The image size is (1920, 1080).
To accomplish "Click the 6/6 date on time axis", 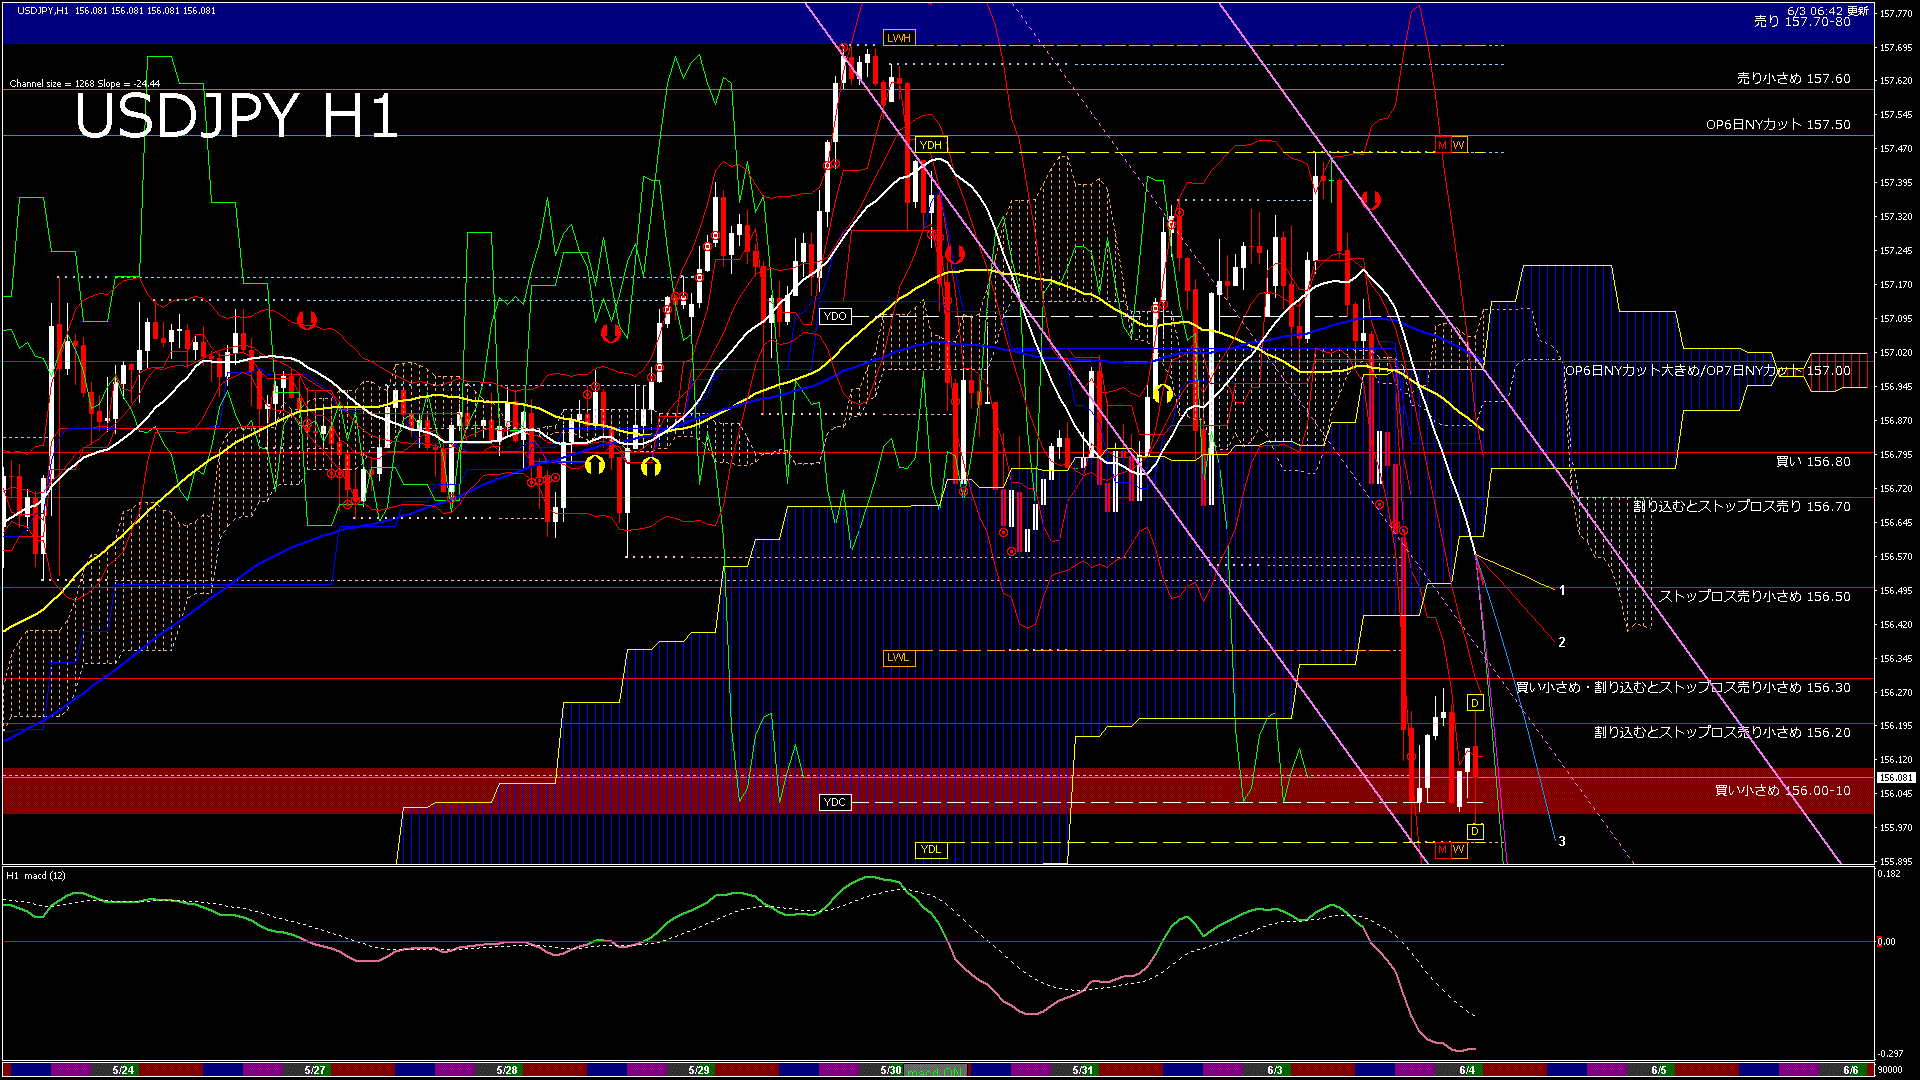I will (x=1851, y=1070).
